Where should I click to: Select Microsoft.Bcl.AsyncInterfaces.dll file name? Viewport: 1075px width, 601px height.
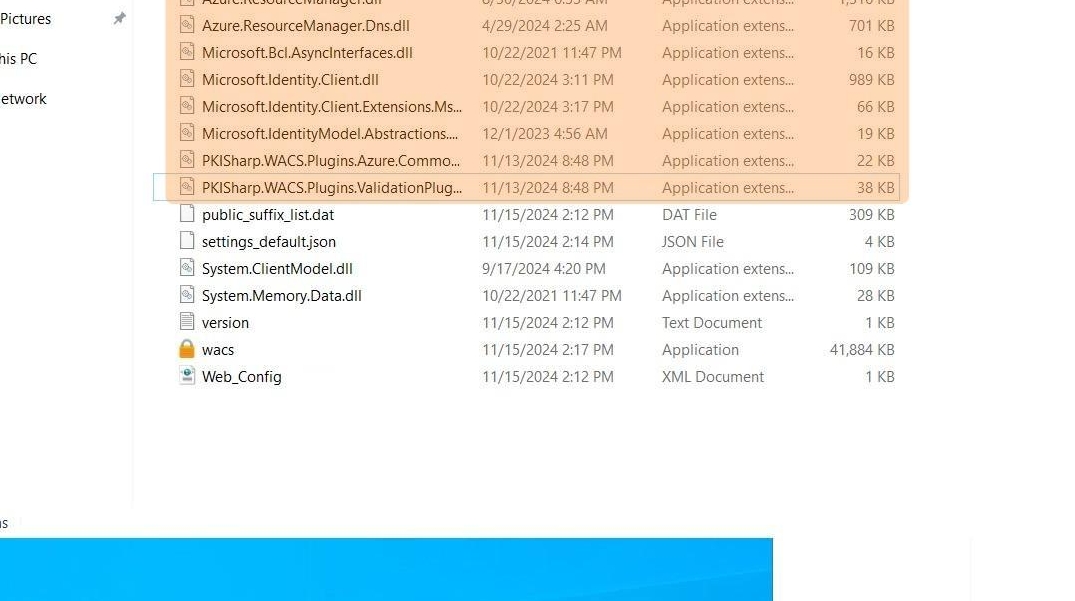click(x=307, y=53)
